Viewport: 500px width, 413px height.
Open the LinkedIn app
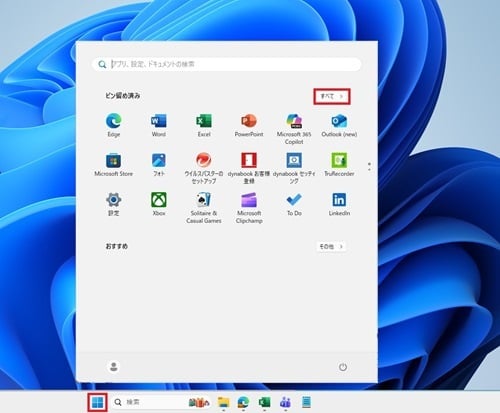coord(339,204)
